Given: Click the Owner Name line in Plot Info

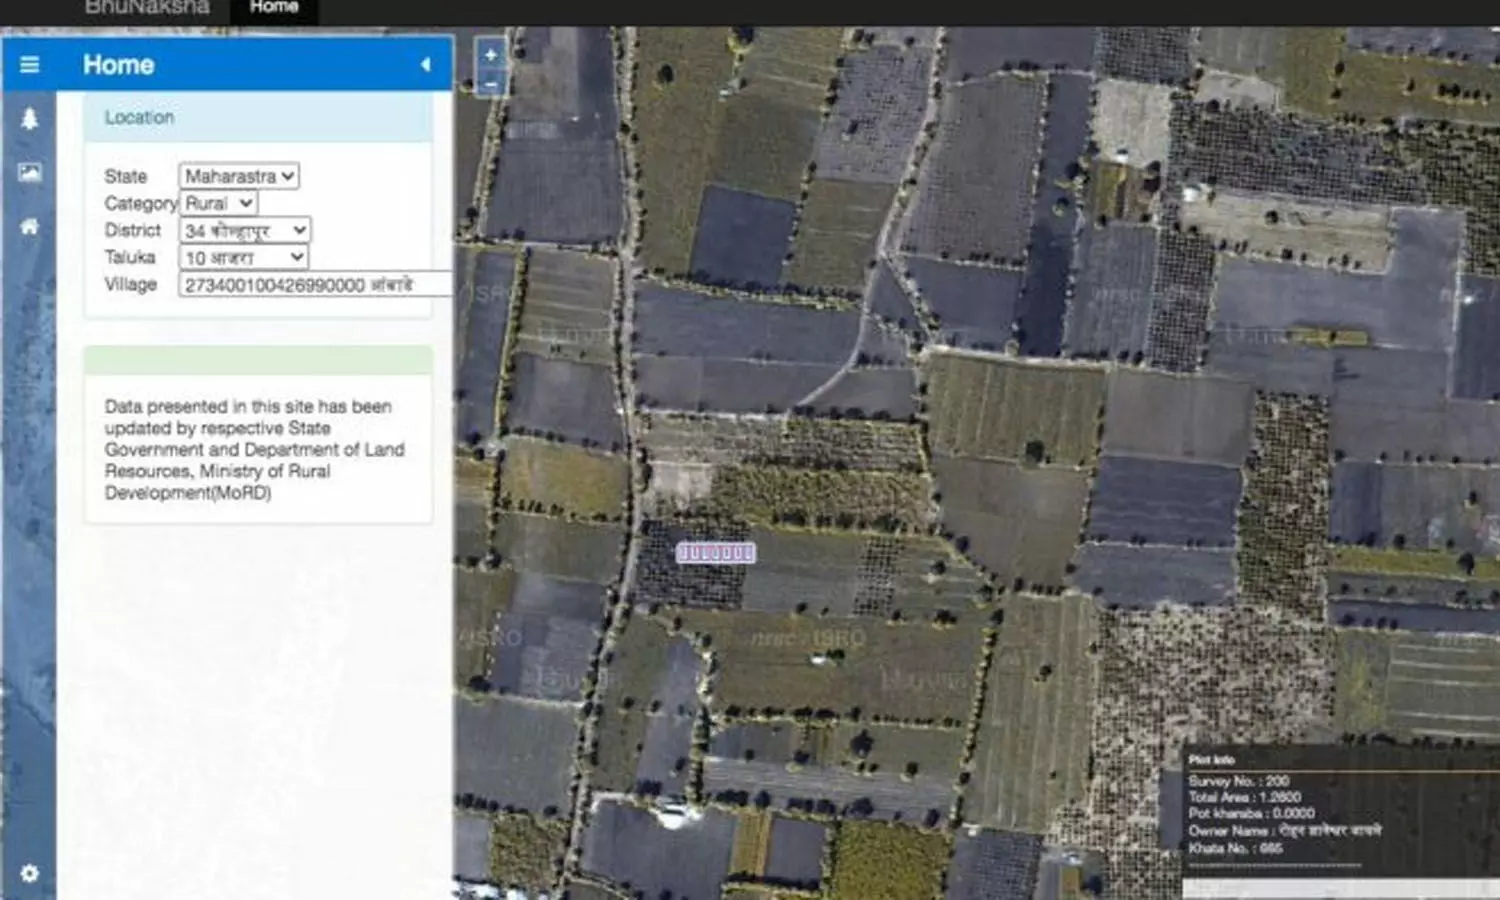Looking at the screenshot, I should (1285, 831).
